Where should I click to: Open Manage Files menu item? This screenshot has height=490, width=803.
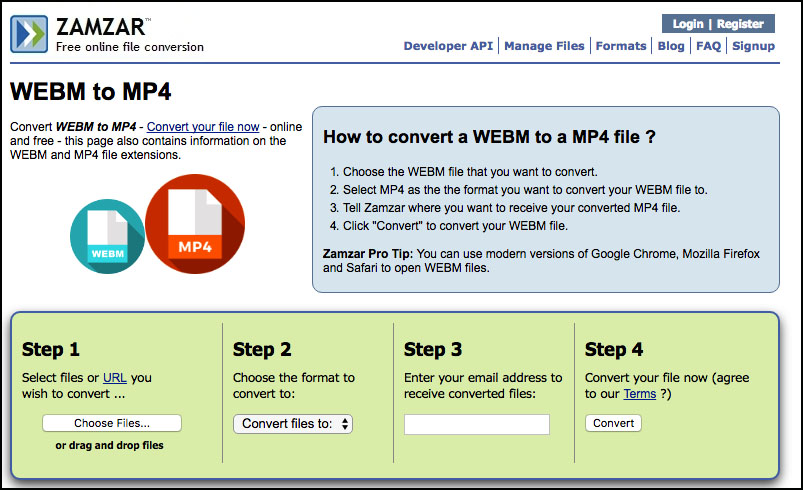click(544, 46)
